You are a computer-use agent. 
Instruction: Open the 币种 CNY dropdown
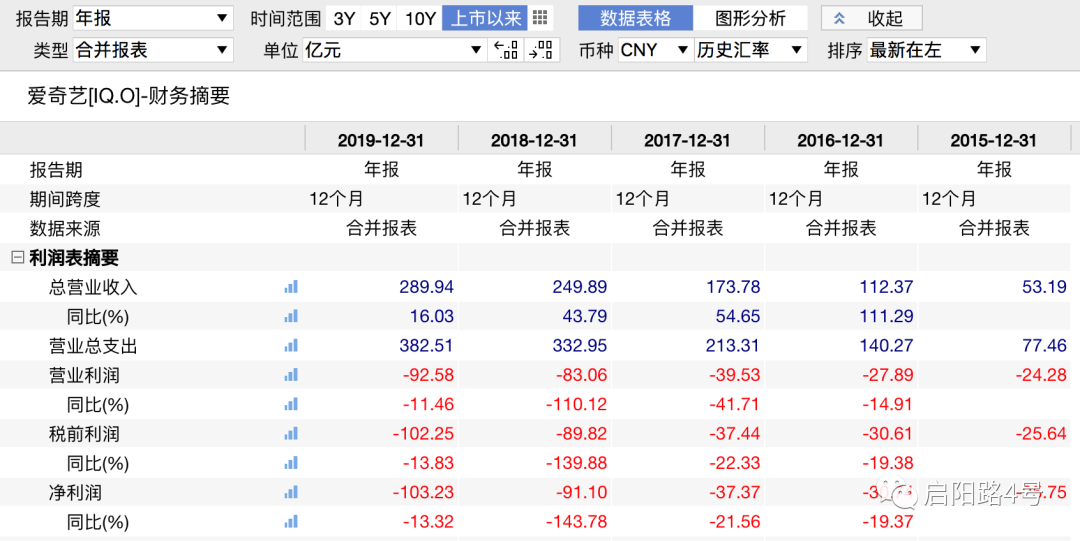pos(655,50)
